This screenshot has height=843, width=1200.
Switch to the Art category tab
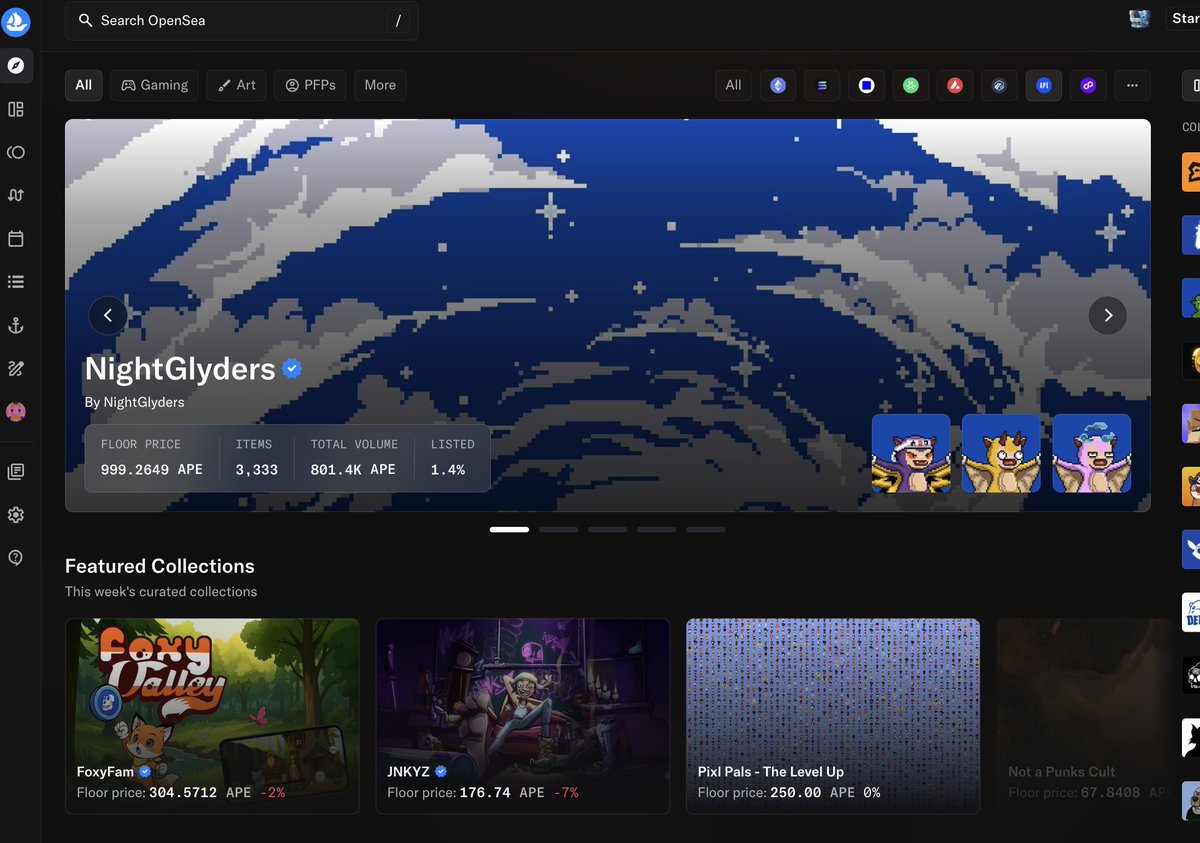pos(238,85)
